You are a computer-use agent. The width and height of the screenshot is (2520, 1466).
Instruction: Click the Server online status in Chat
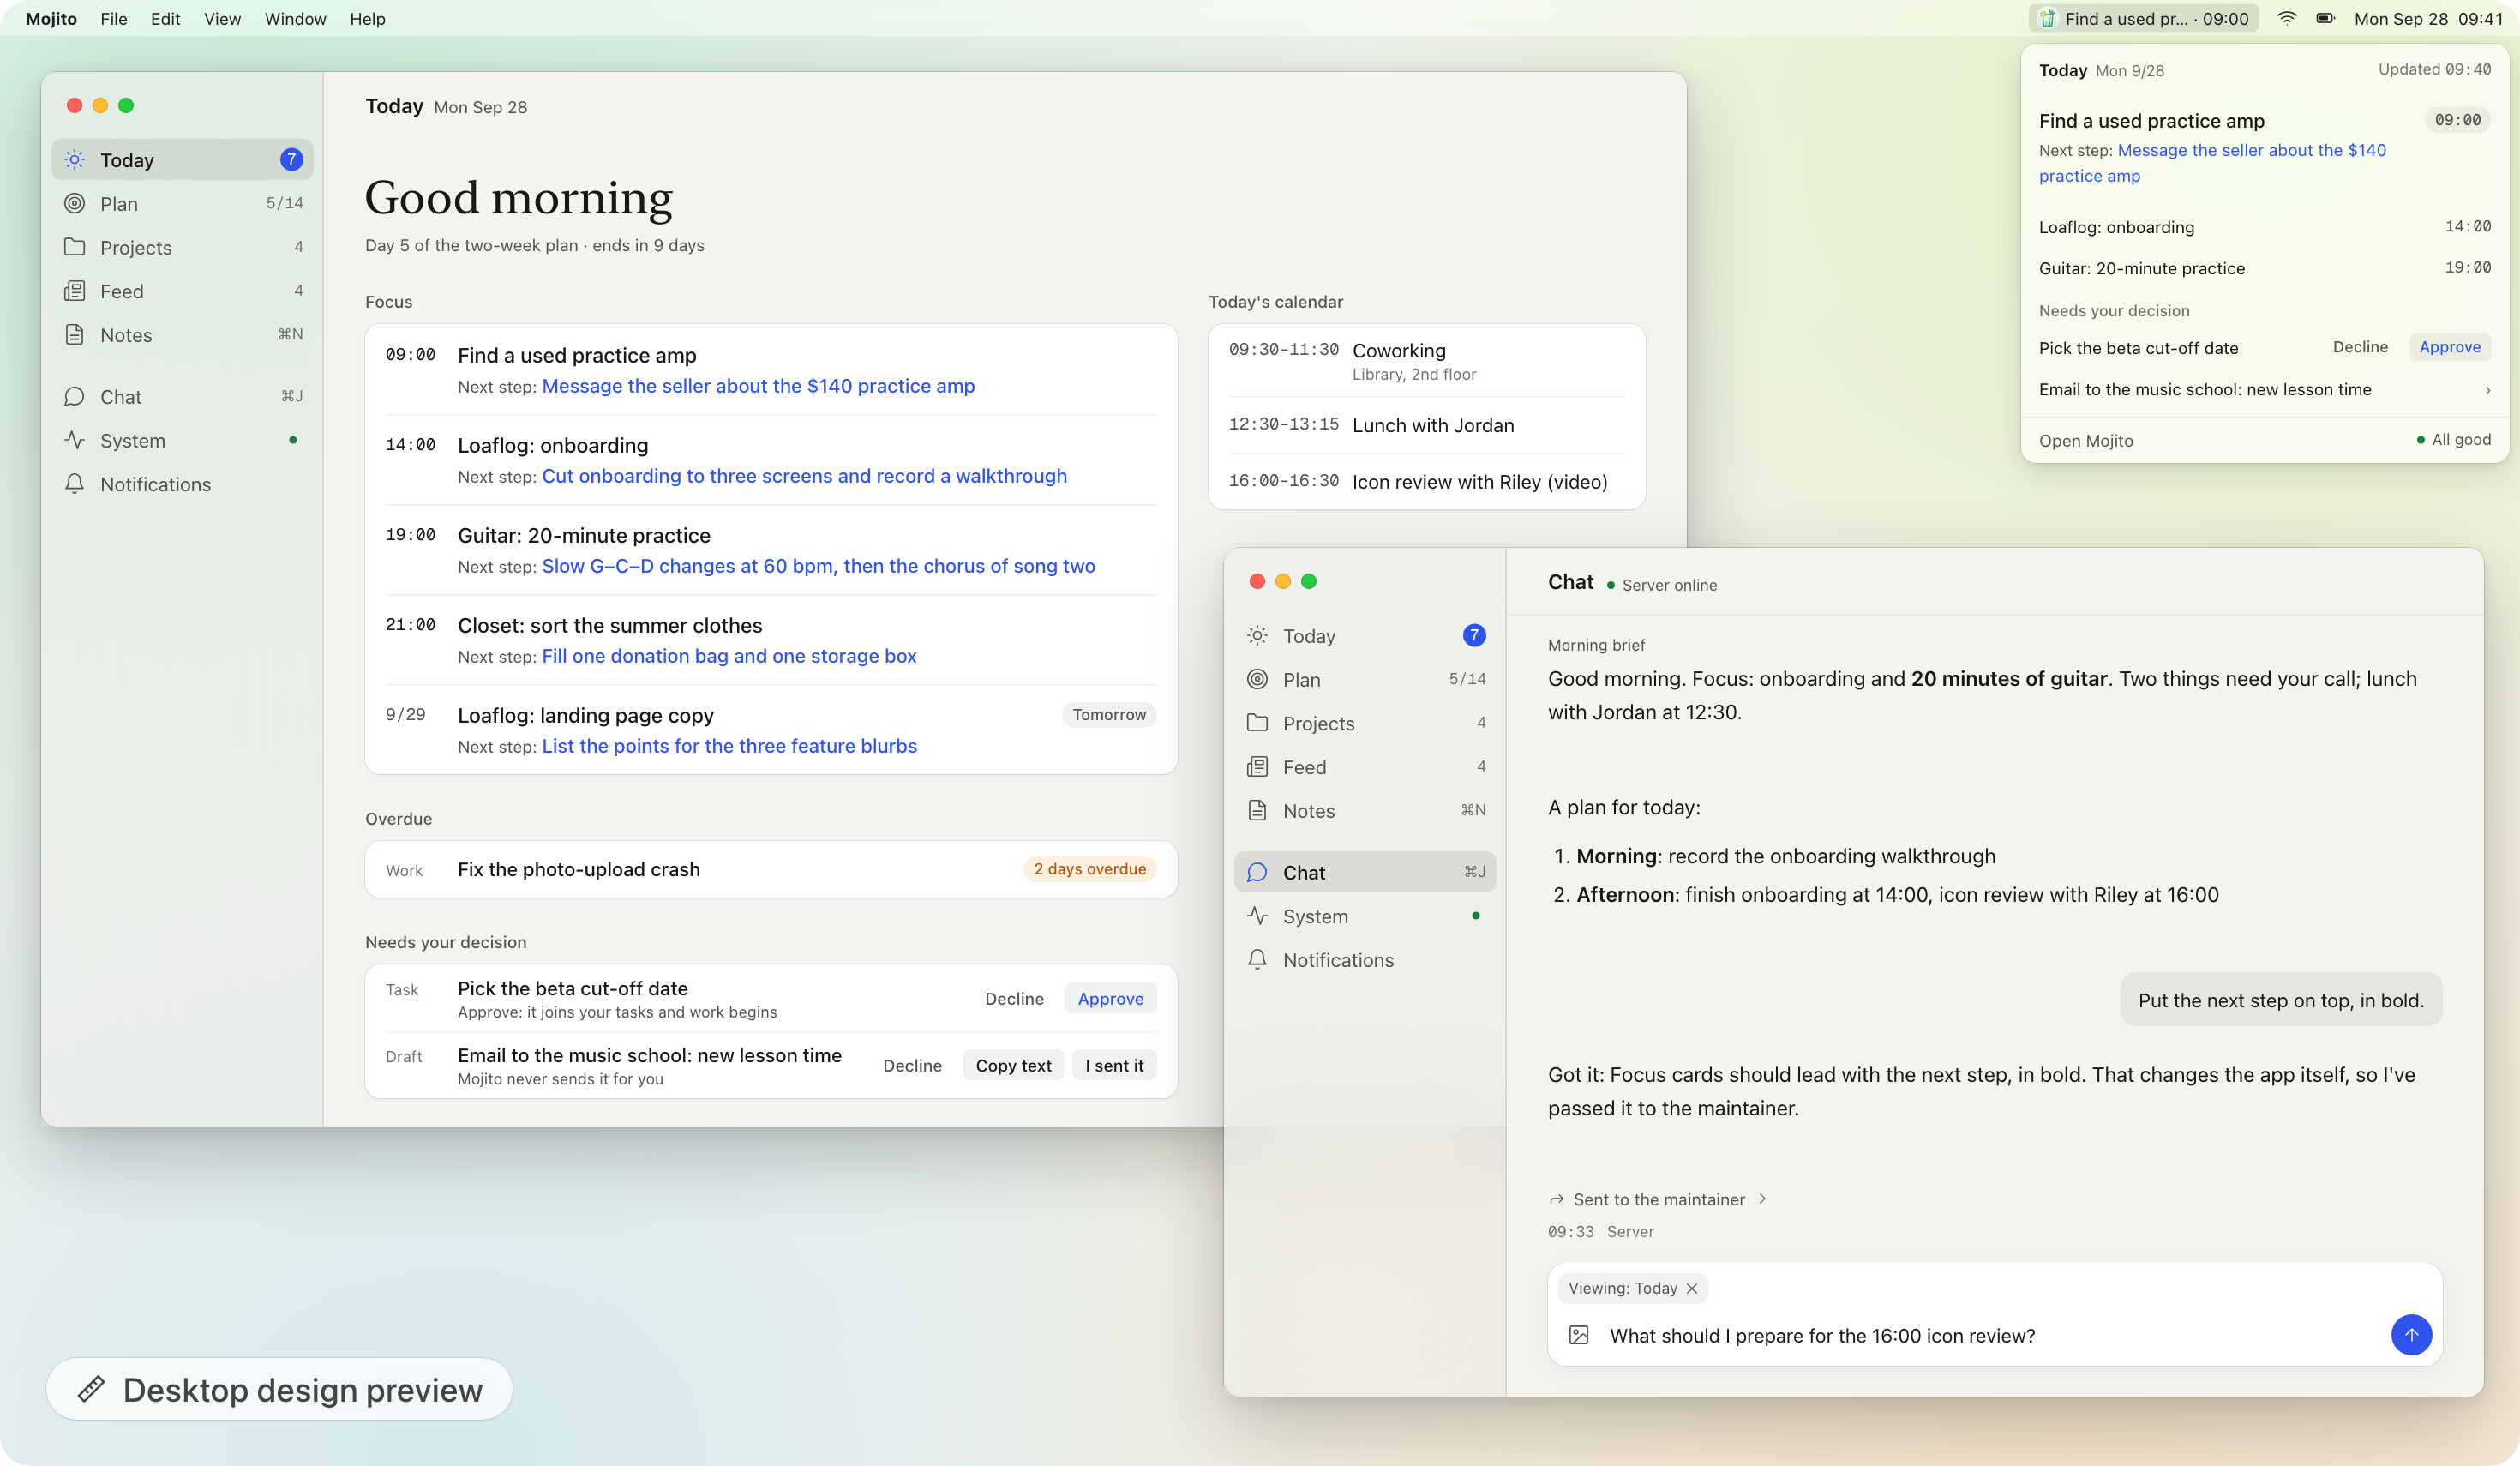point(1661,585)
